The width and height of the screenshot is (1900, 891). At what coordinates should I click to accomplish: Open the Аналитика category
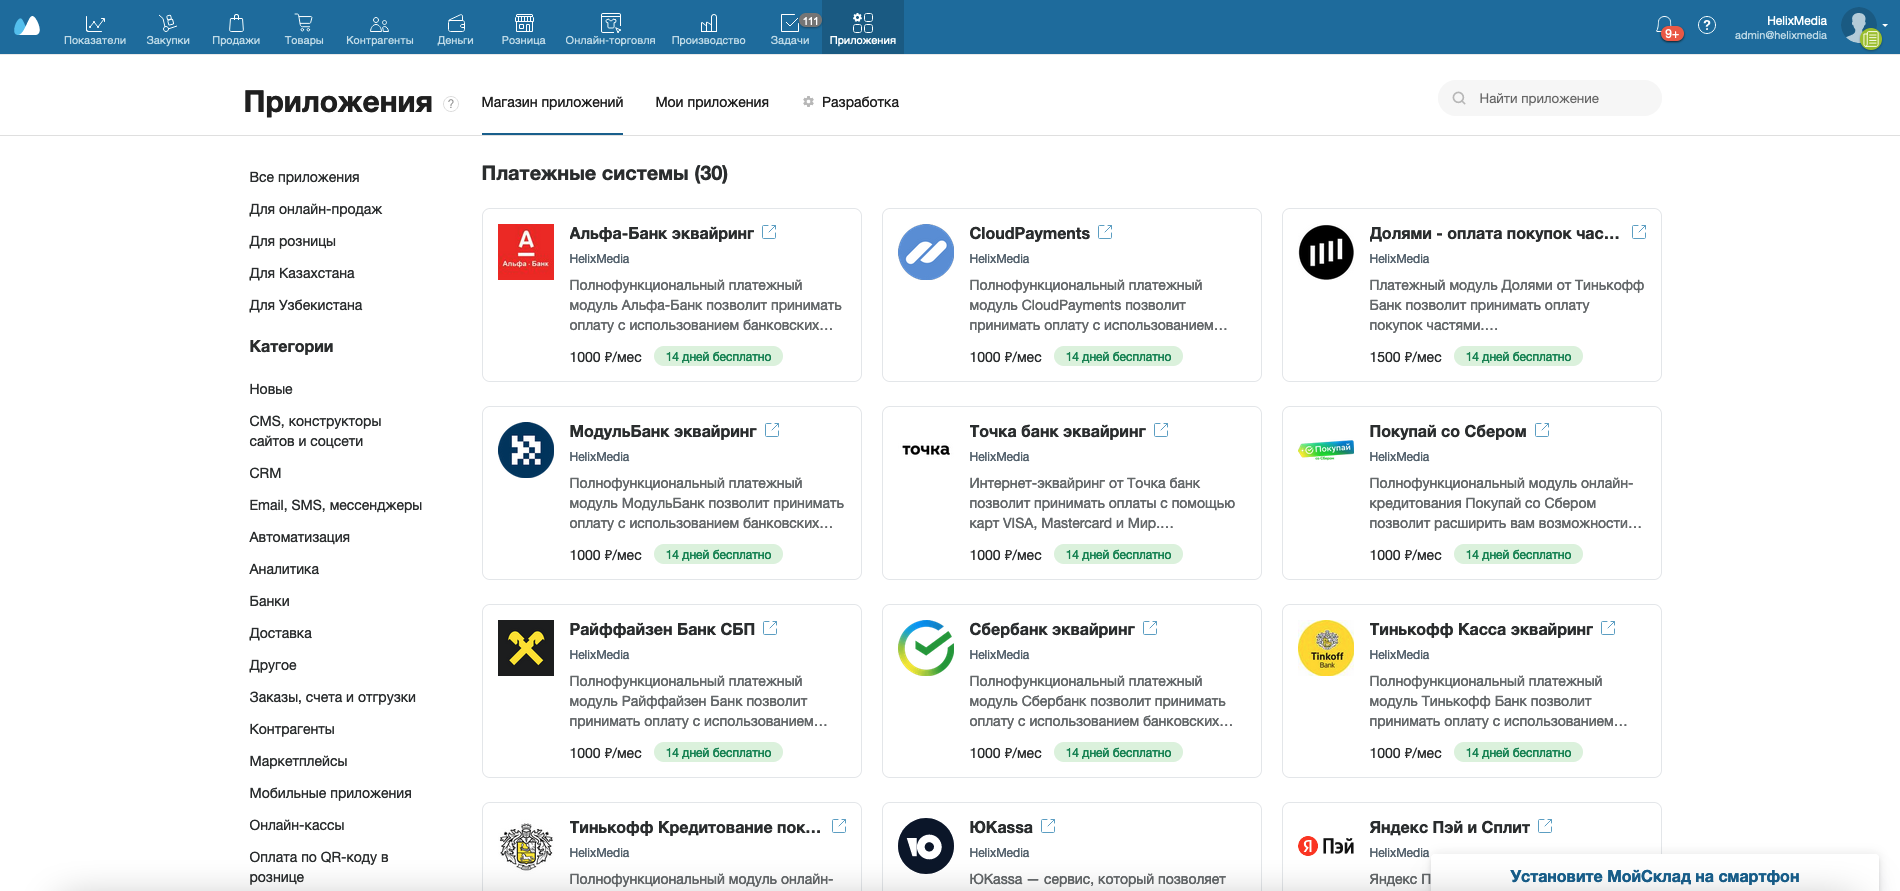click(x=284, y=569)
